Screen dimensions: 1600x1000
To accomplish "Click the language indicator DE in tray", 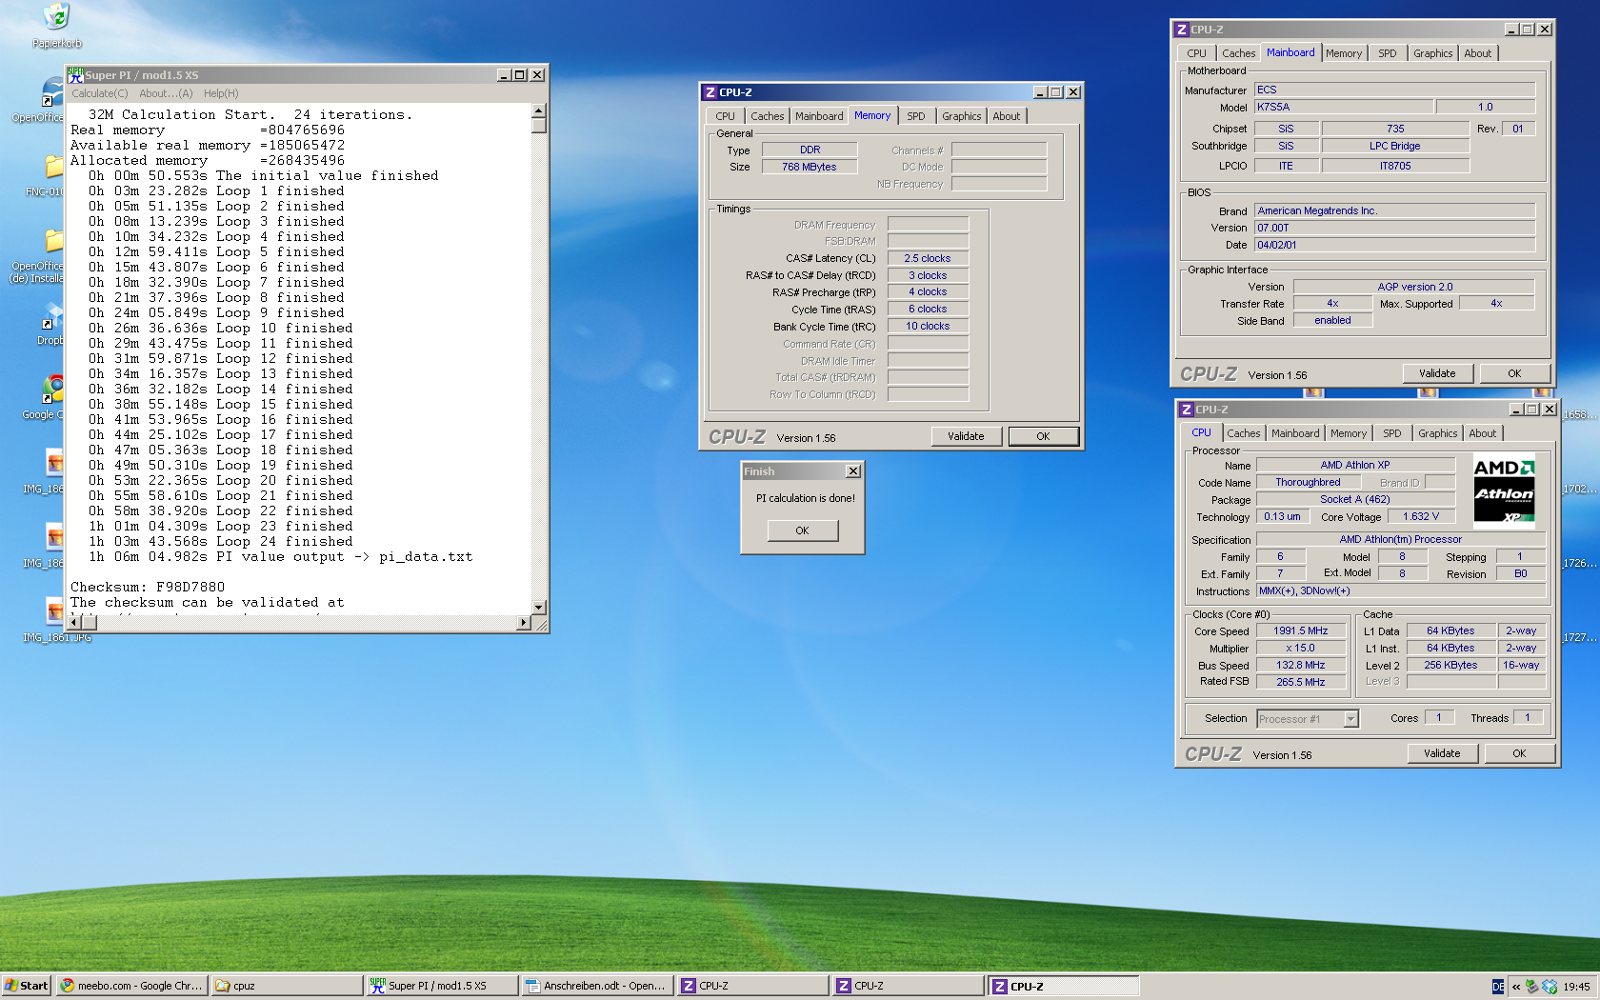I will (1498, 987).
